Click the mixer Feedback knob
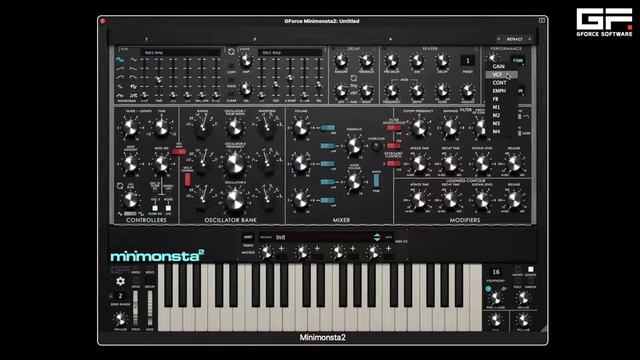Viewport: 640px width, 360px height. pyautogui.click(x=353, y=146)
